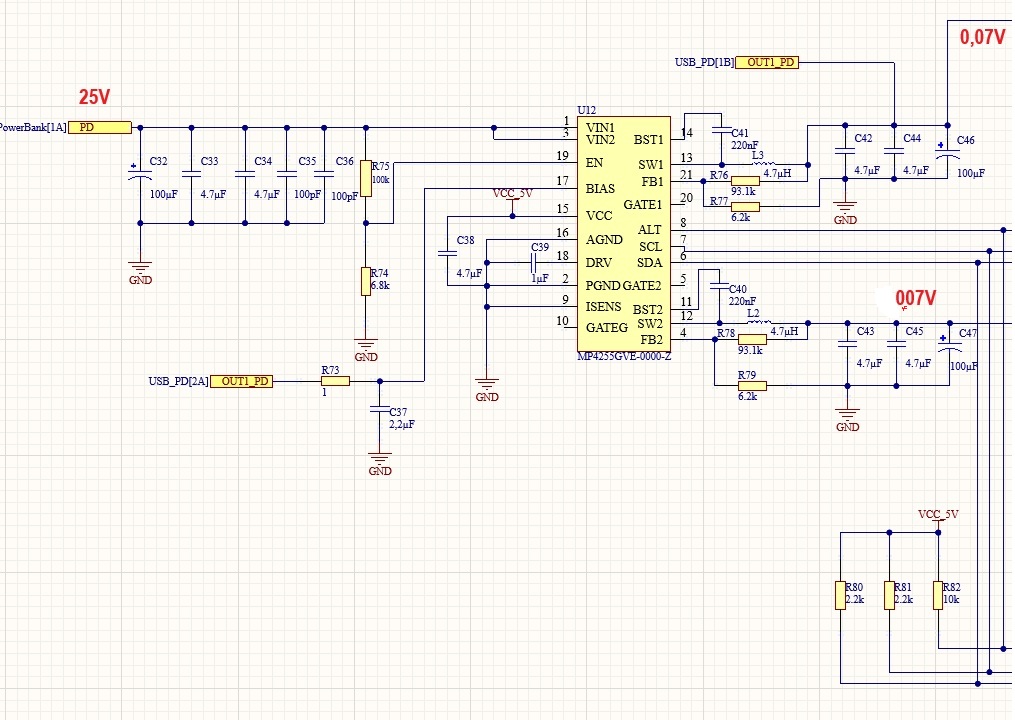1015x720 pixels.
Task: Click the red 0,07V annotation text
Action: pyautogui.click(x=982, y=37)
